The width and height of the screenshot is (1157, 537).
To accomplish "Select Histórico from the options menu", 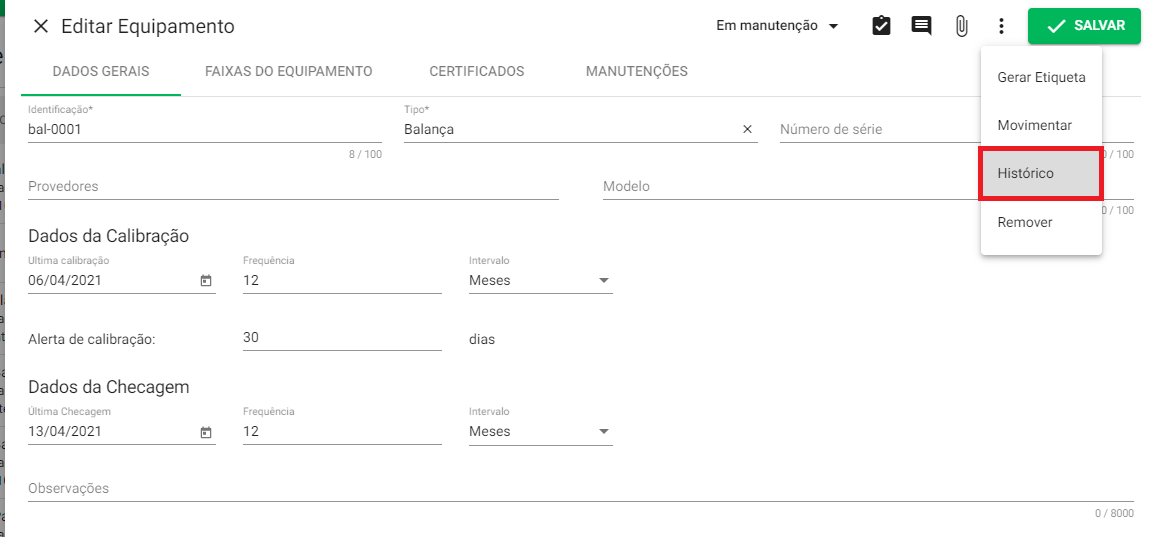I will tap(1041, 173).
